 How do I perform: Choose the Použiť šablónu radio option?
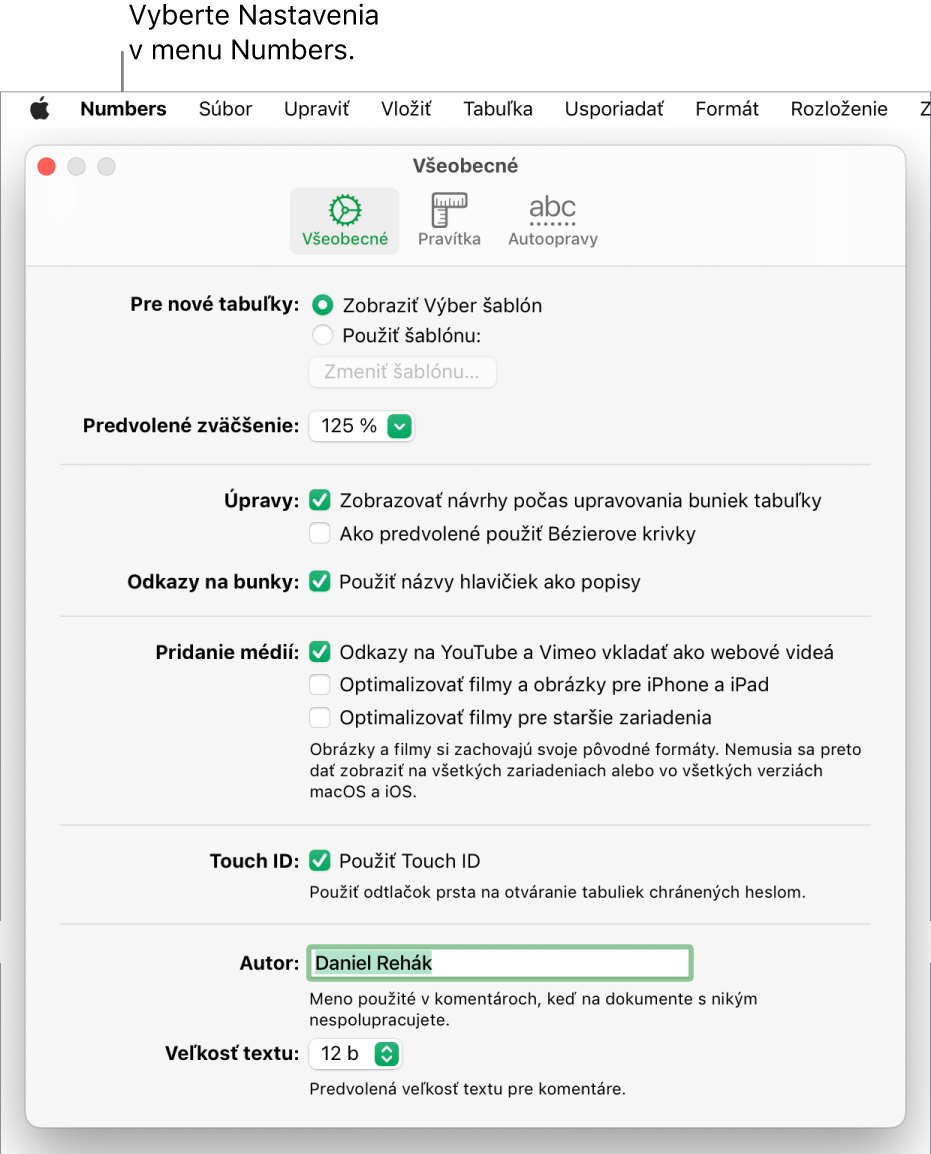(x=323, y=336)
